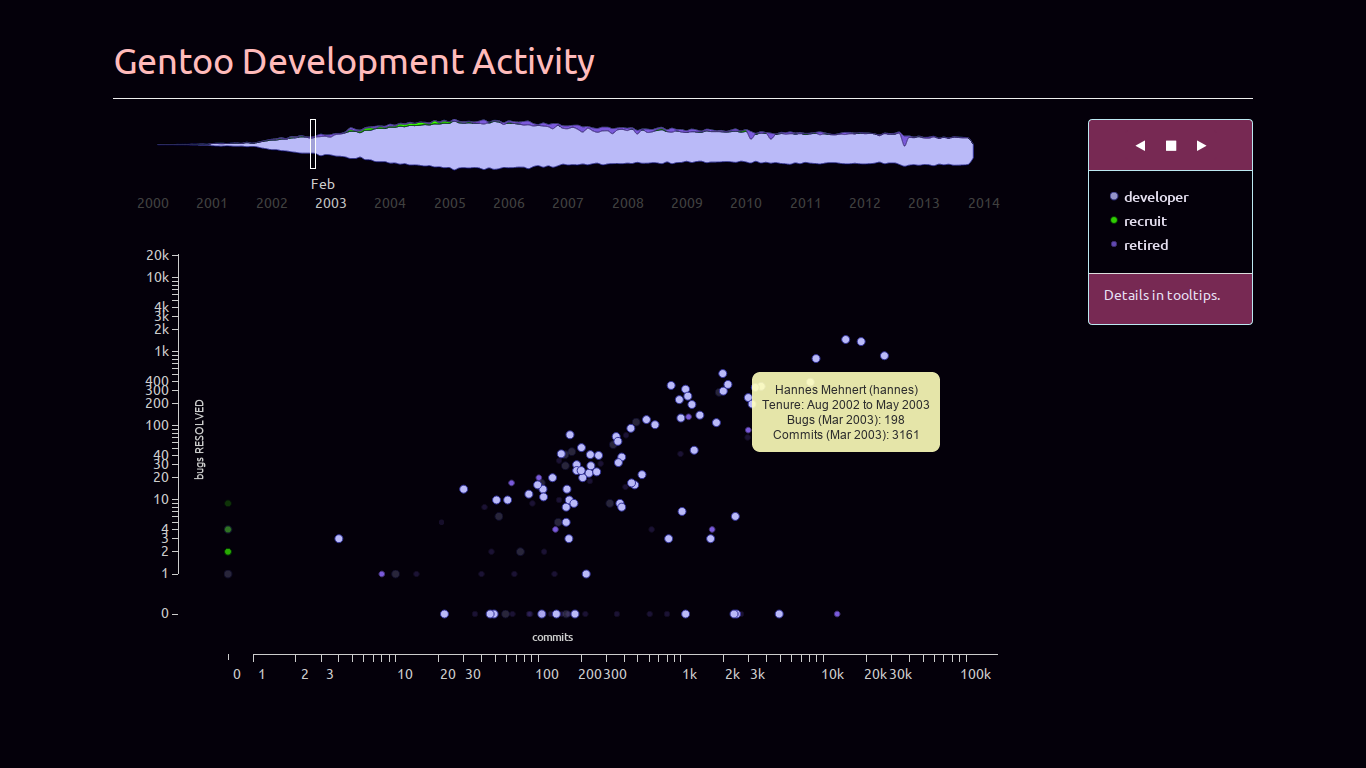Click the step backward arrow button
The image size is (1366, 768).
(x=1140, y=146)
